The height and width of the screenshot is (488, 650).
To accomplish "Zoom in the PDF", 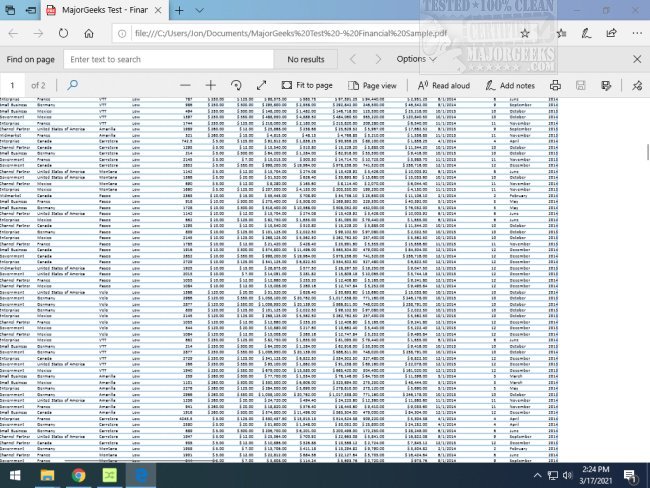I will click(211, 85).
